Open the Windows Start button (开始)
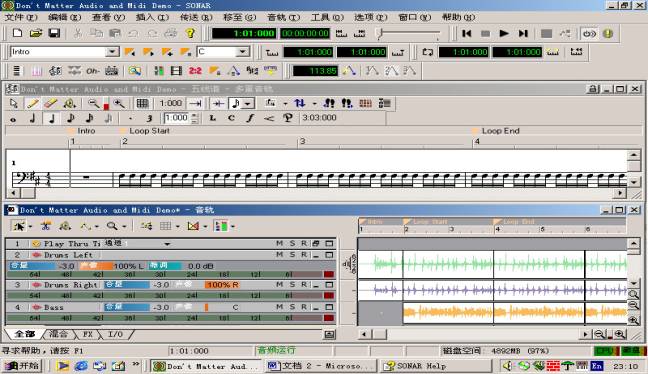The height and width of the screenshot is (374, 648). (24, 366)
